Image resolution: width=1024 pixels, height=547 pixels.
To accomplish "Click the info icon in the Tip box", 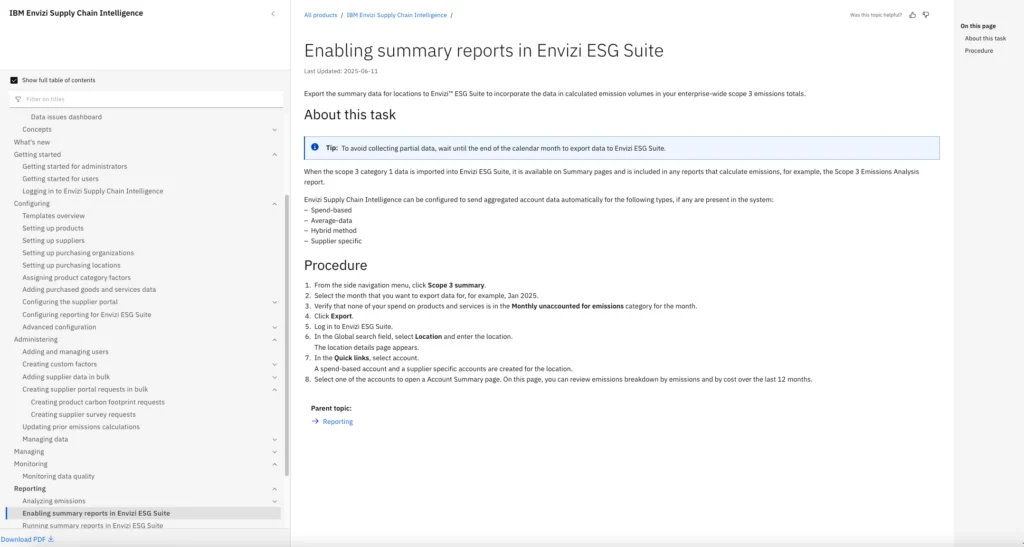I will [315, 148].
